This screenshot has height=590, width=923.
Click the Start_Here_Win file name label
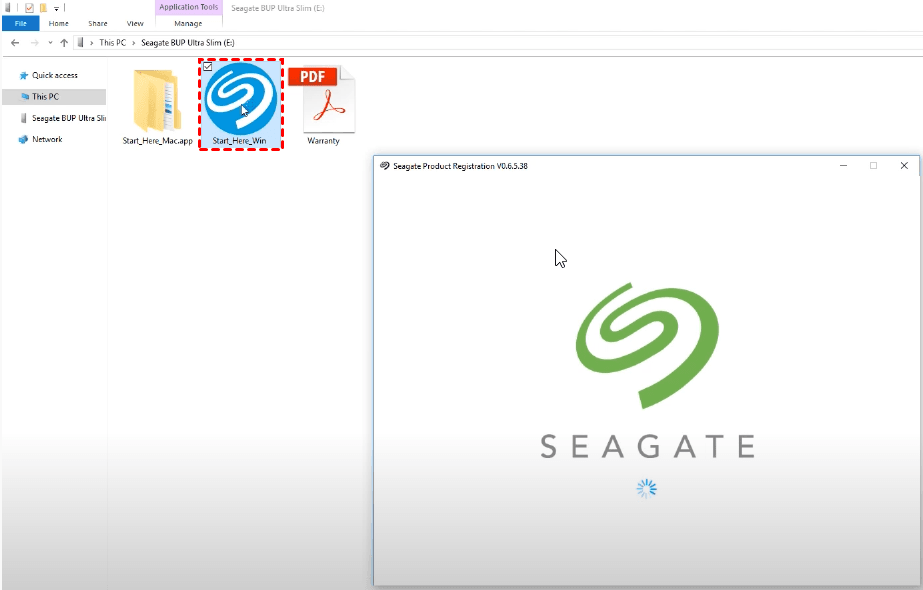(x=239, y=141)
